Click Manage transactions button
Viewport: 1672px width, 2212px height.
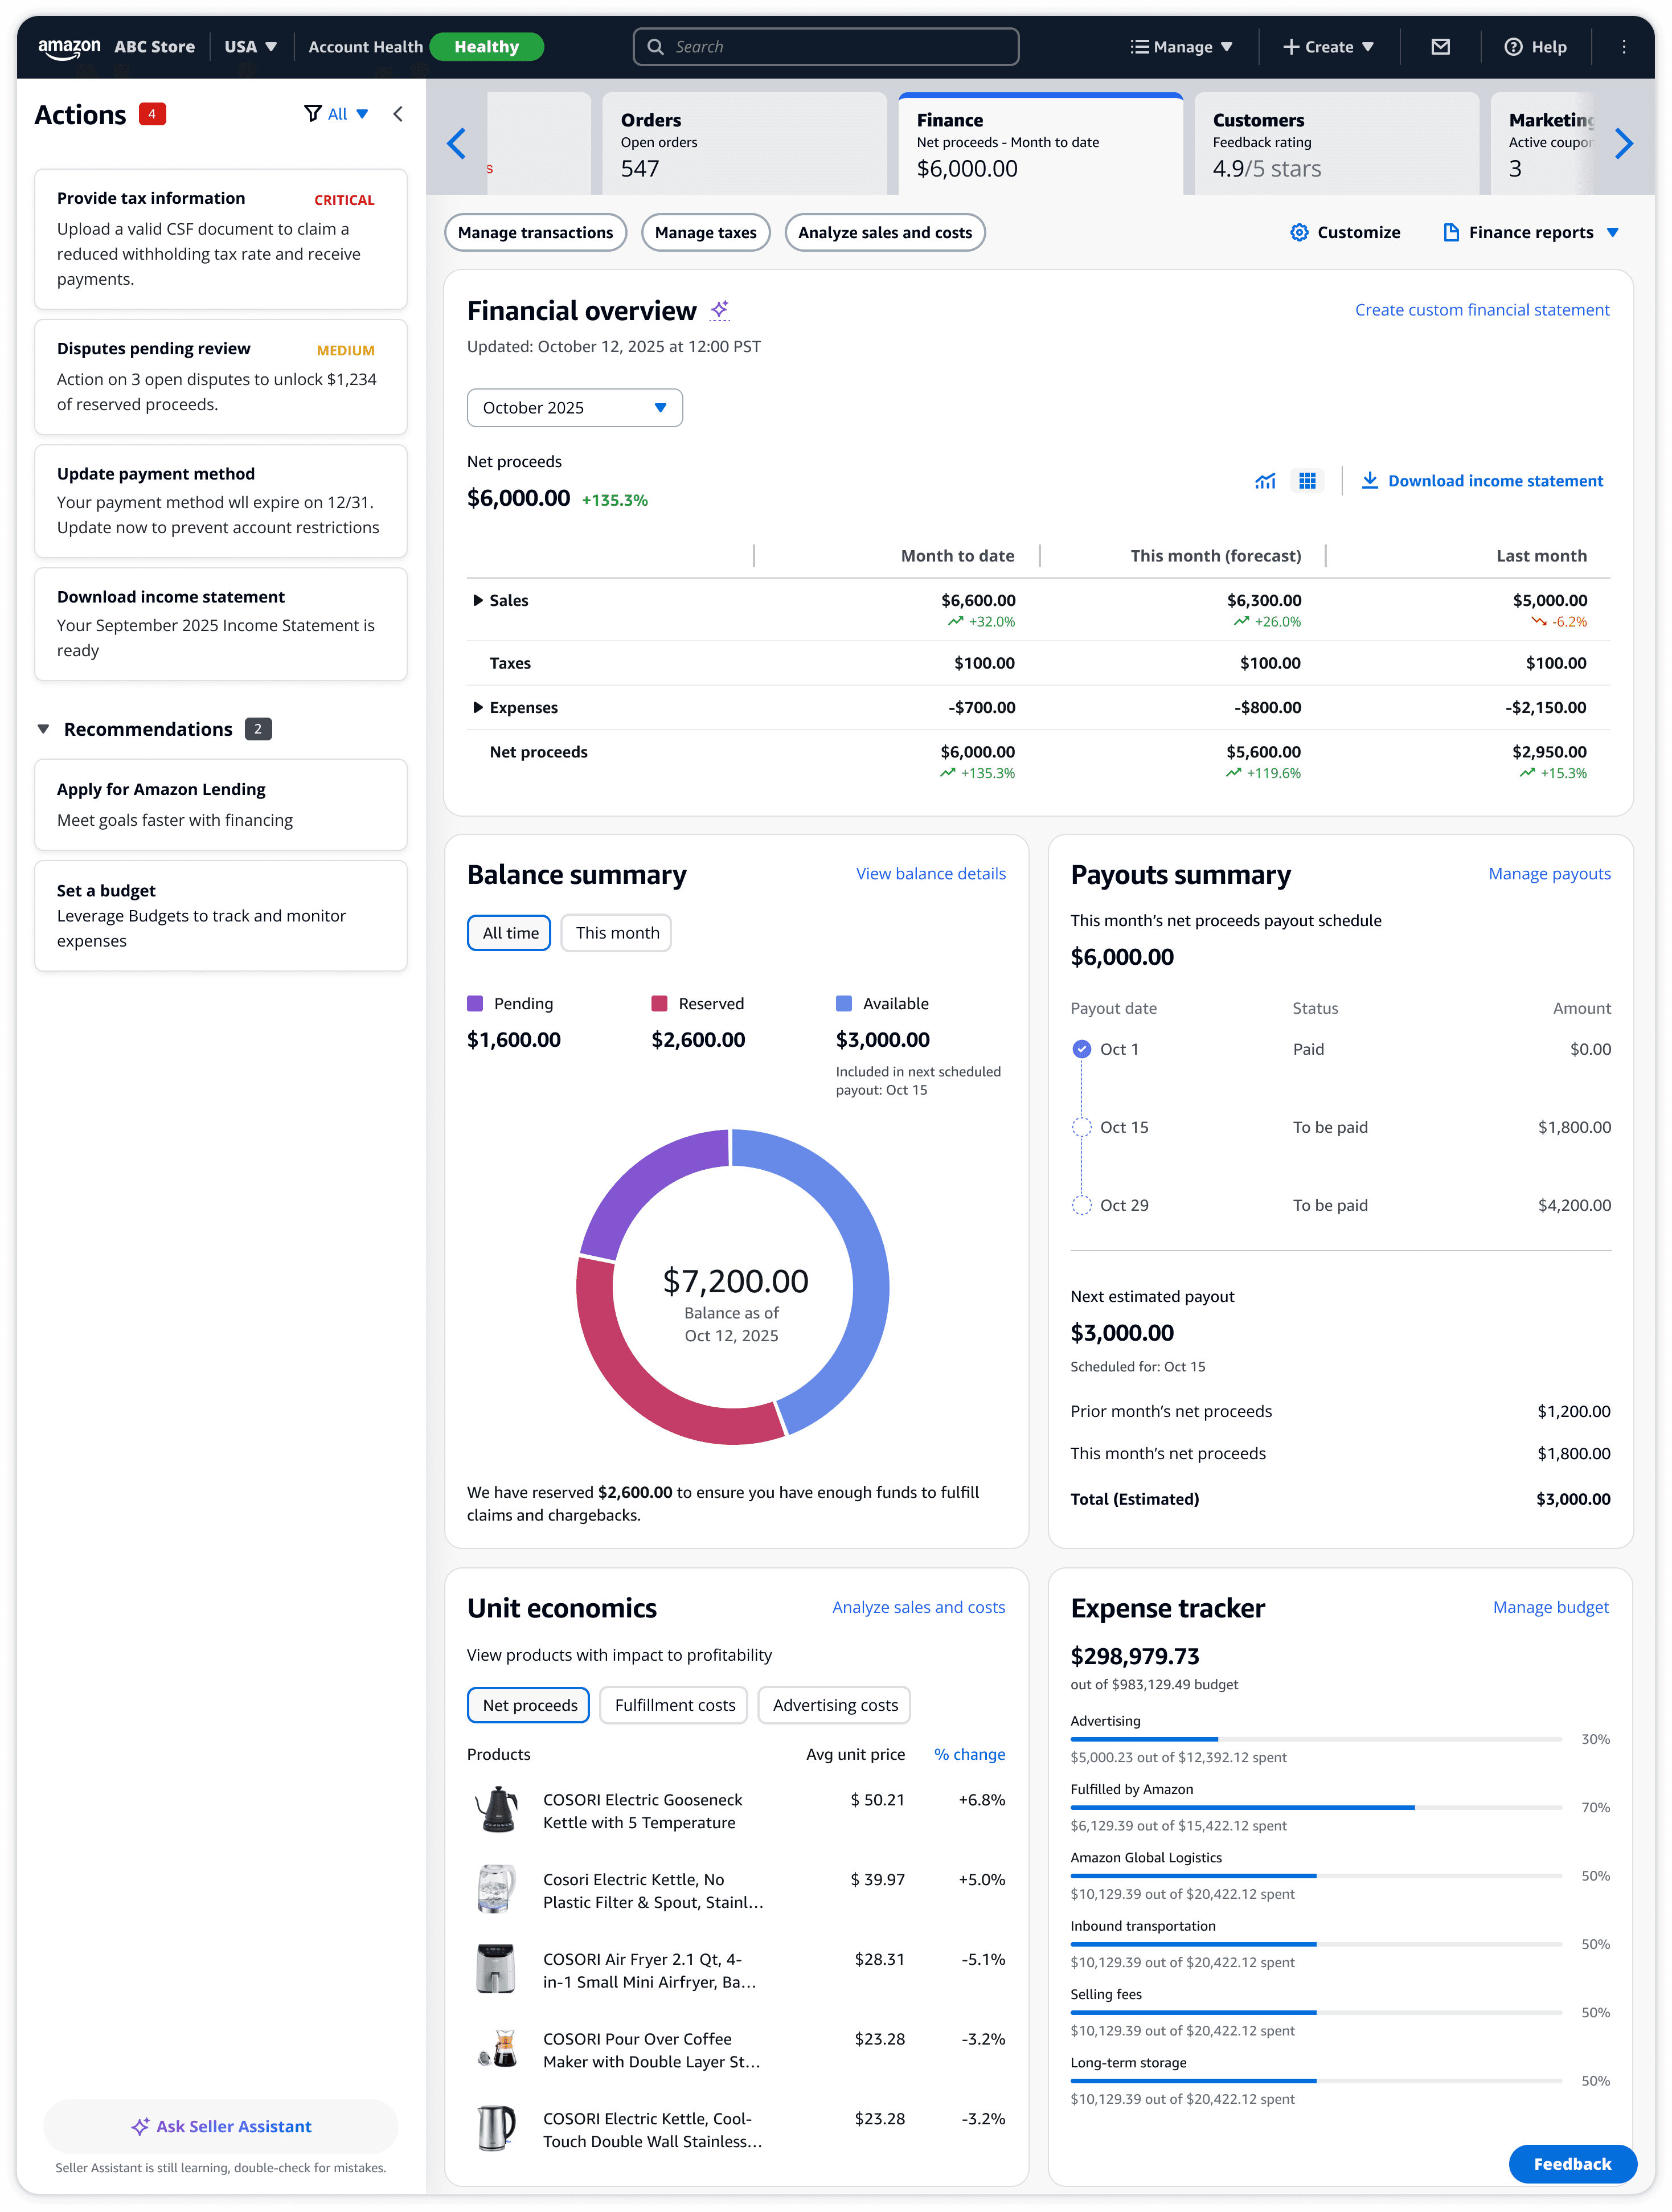point(535,233)
